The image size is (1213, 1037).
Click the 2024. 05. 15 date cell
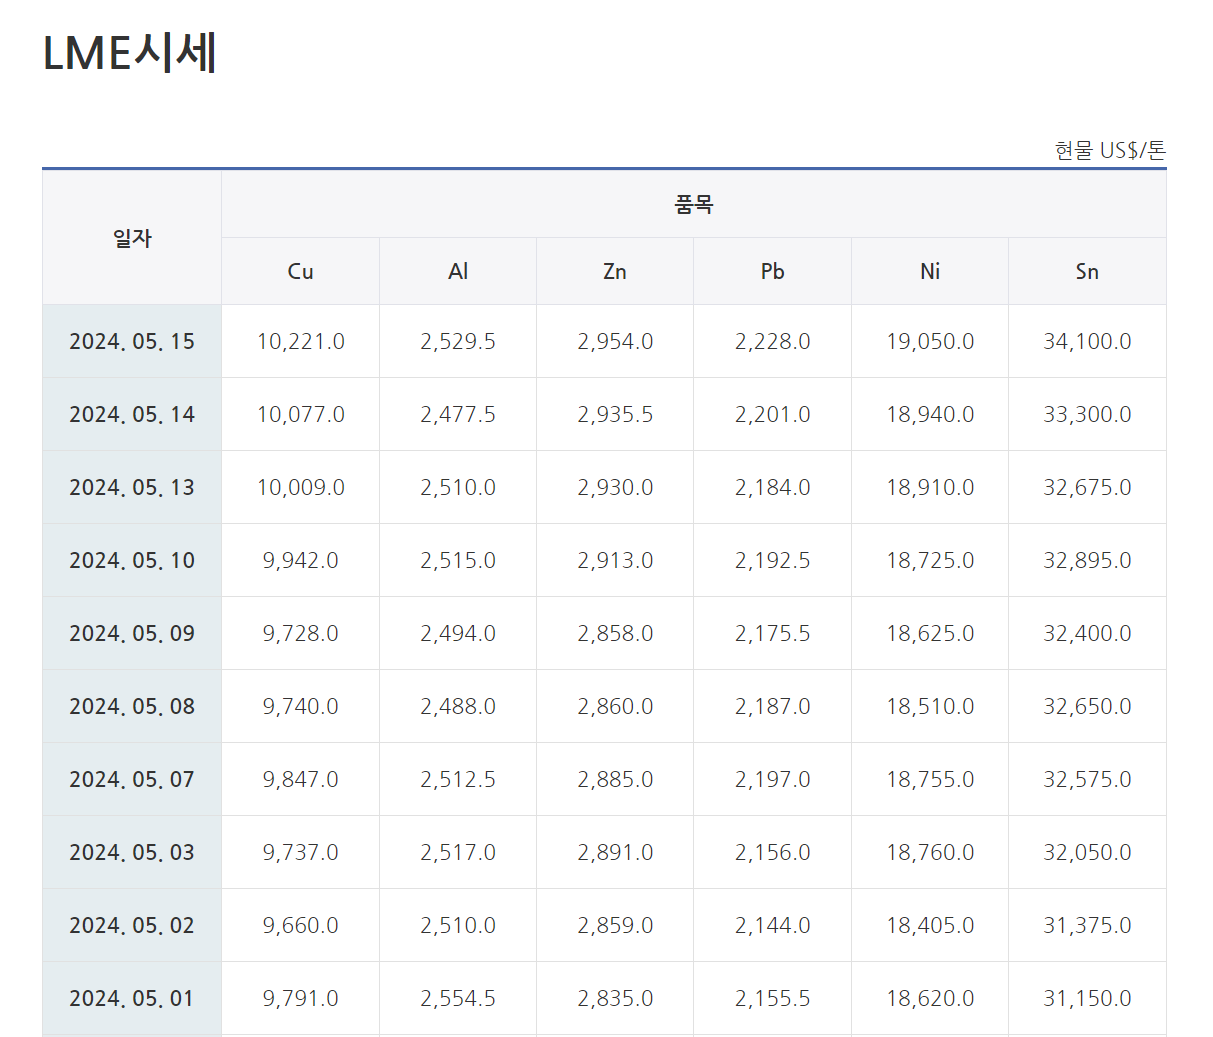[x=132, y=342]
